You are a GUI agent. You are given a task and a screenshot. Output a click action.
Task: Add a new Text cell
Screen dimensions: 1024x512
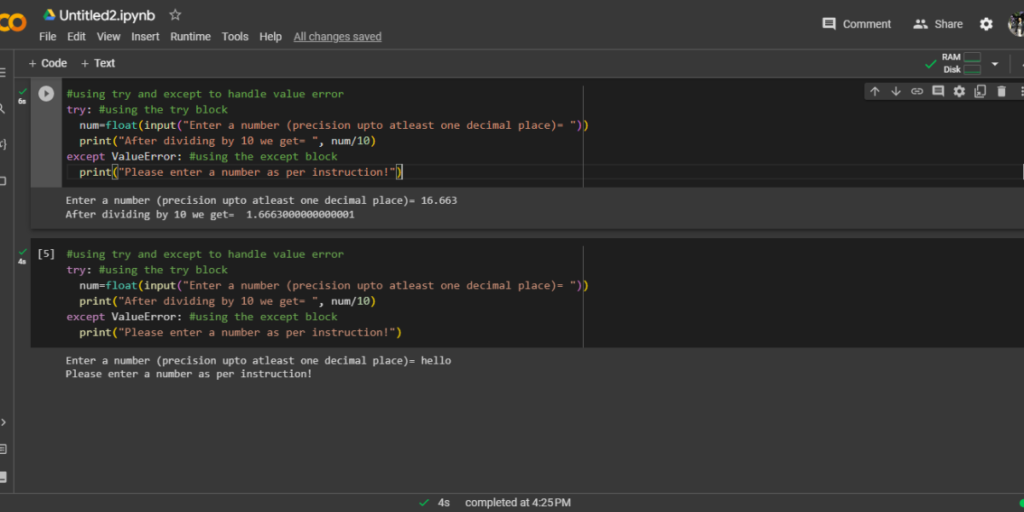pyautogui.click(x=98, y=63)
